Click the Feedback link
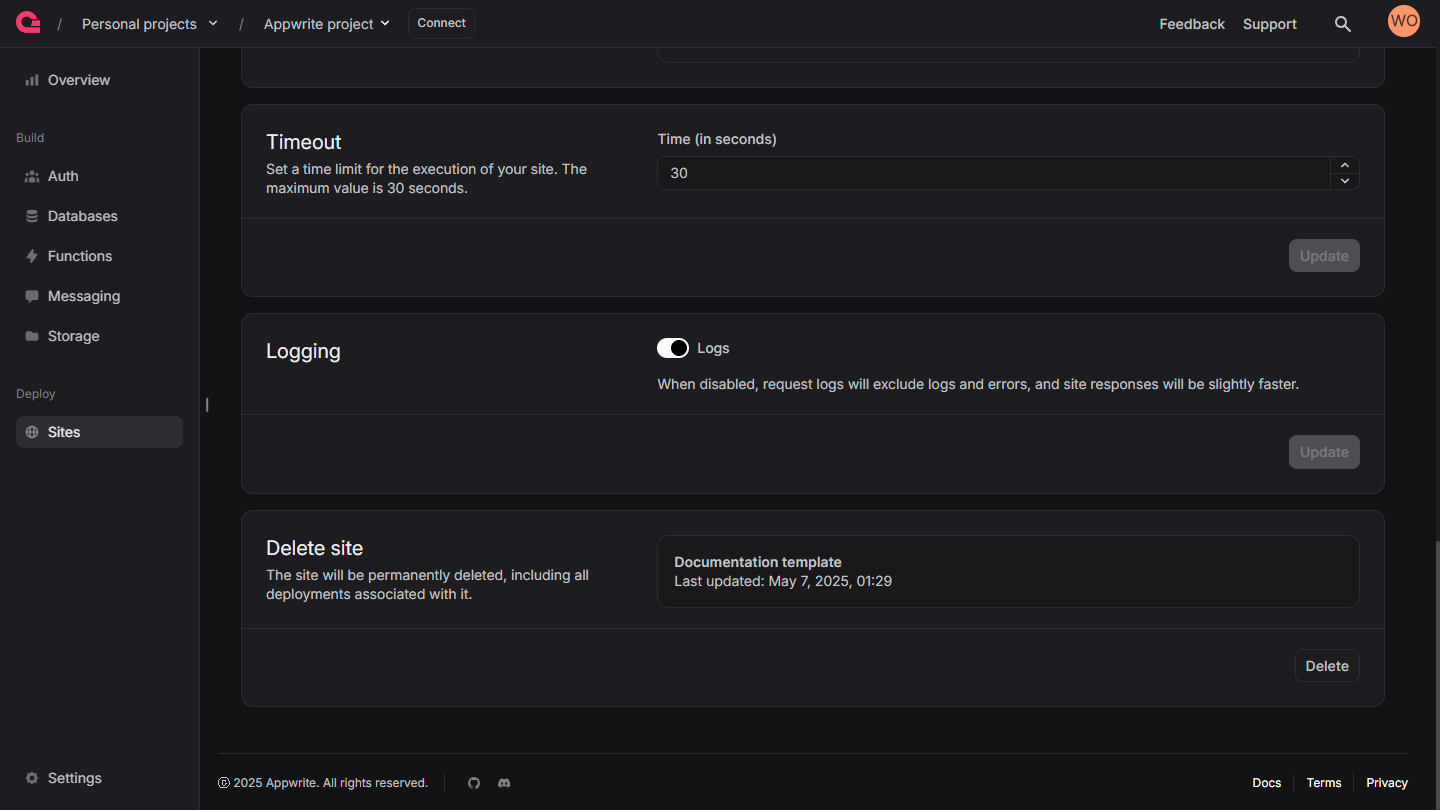Viewport: 1440px width, 810px height. click(x=1192, y=24)
